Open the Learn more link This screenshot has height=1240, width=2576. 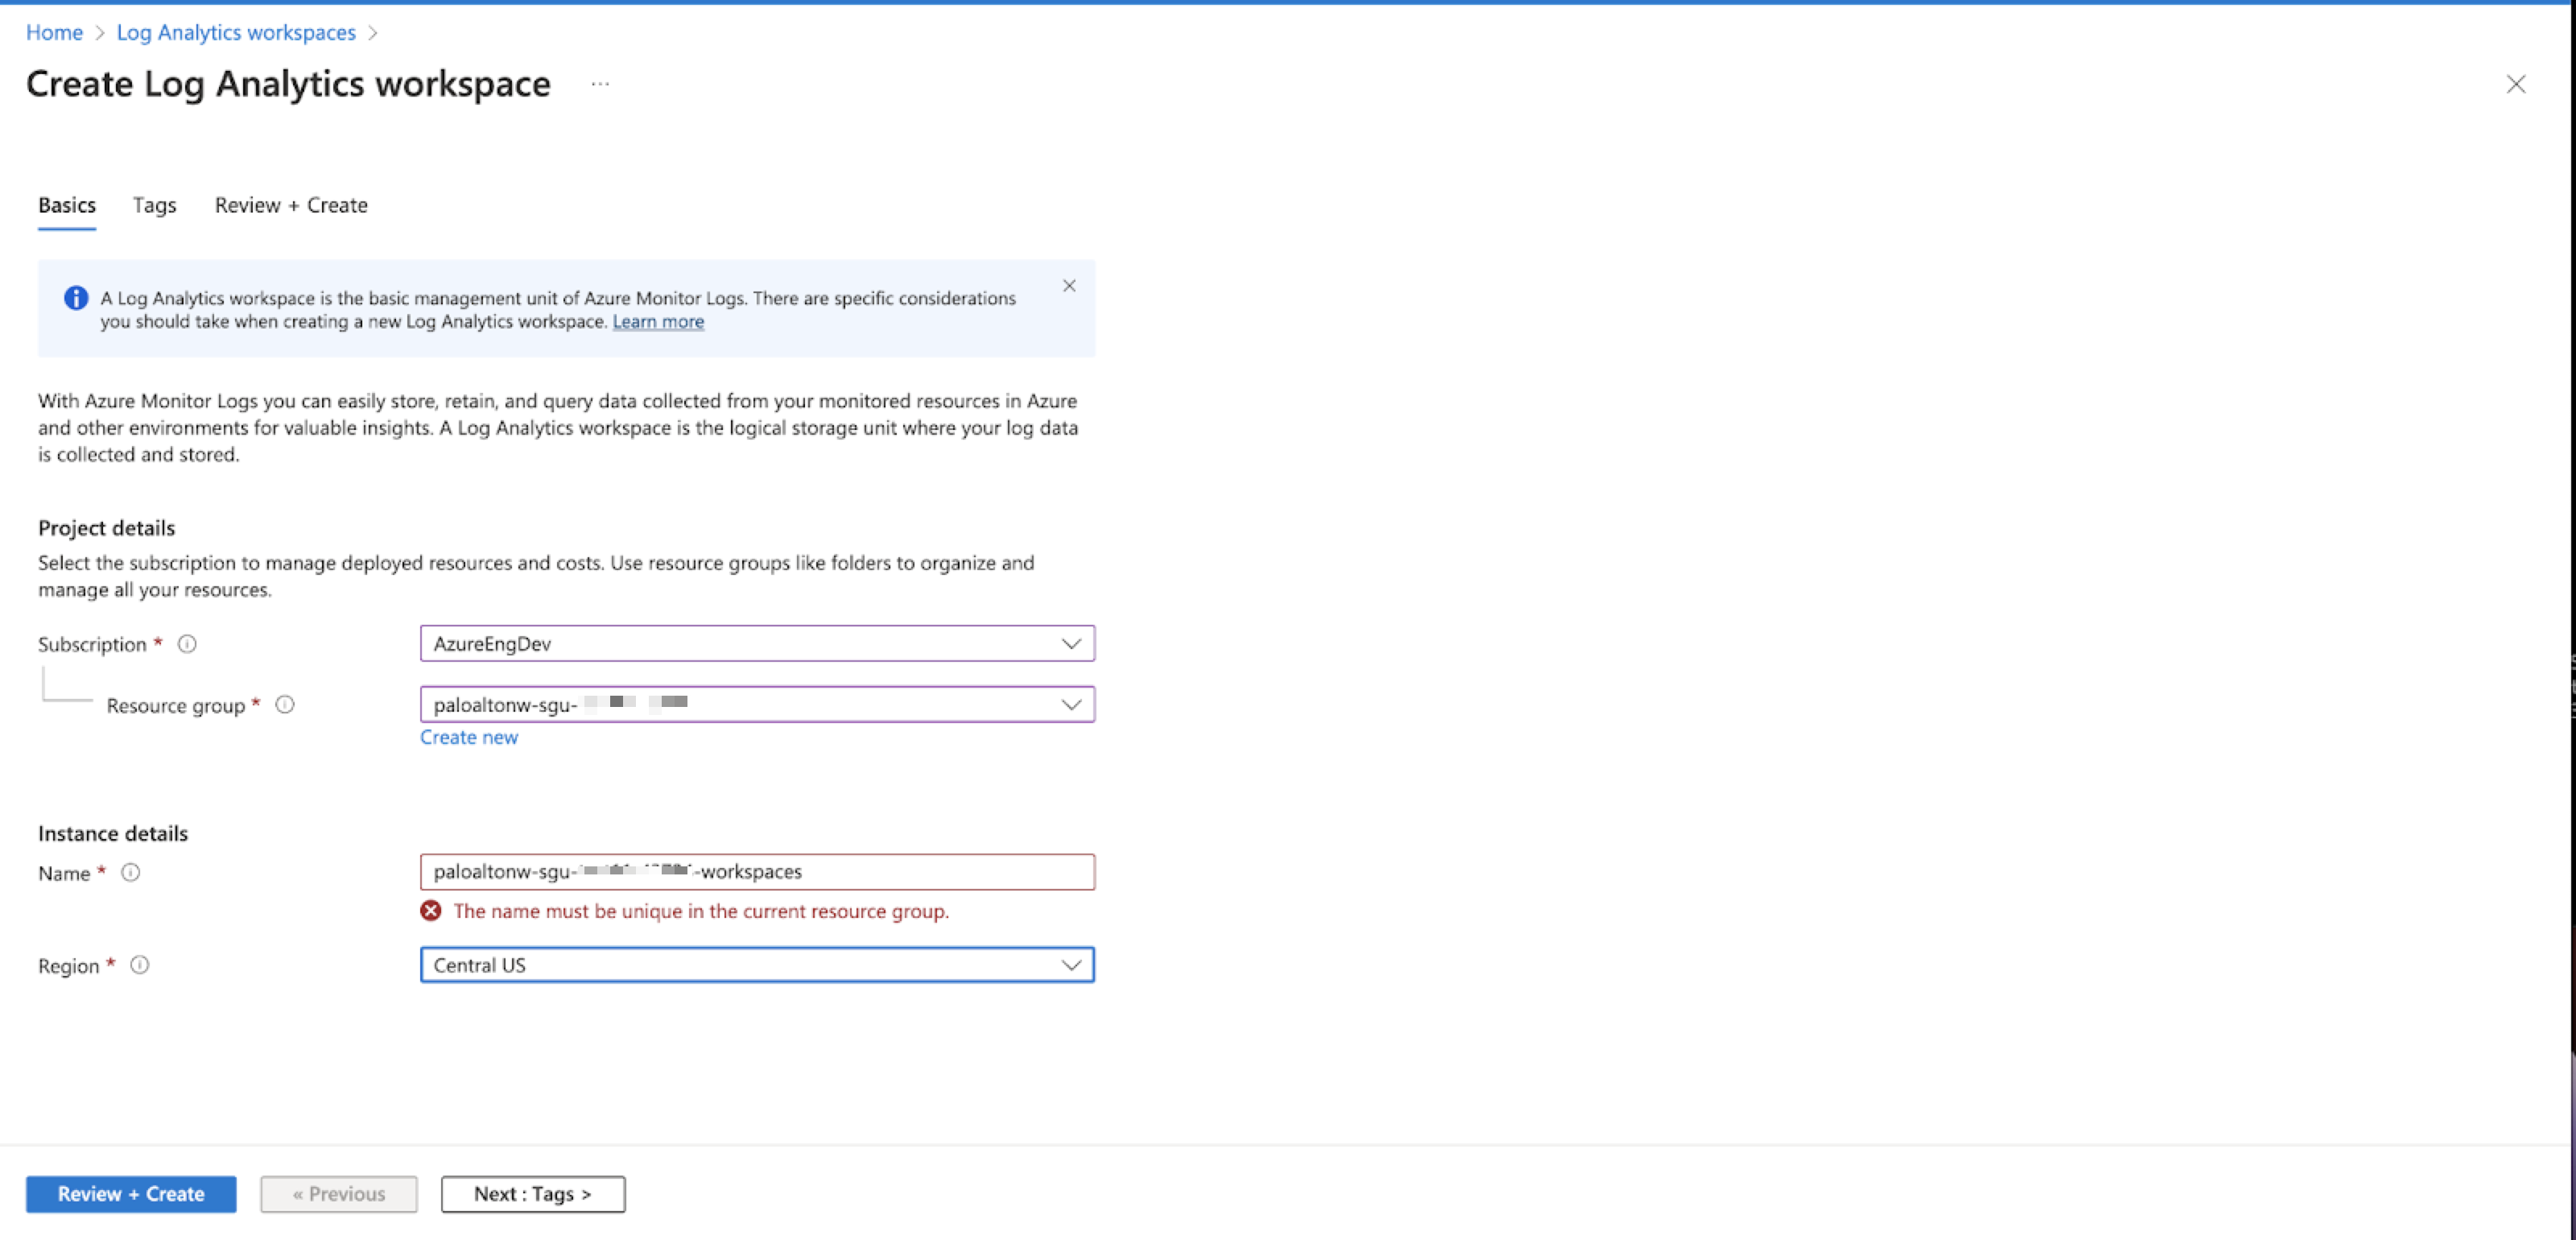coord(658,322)
